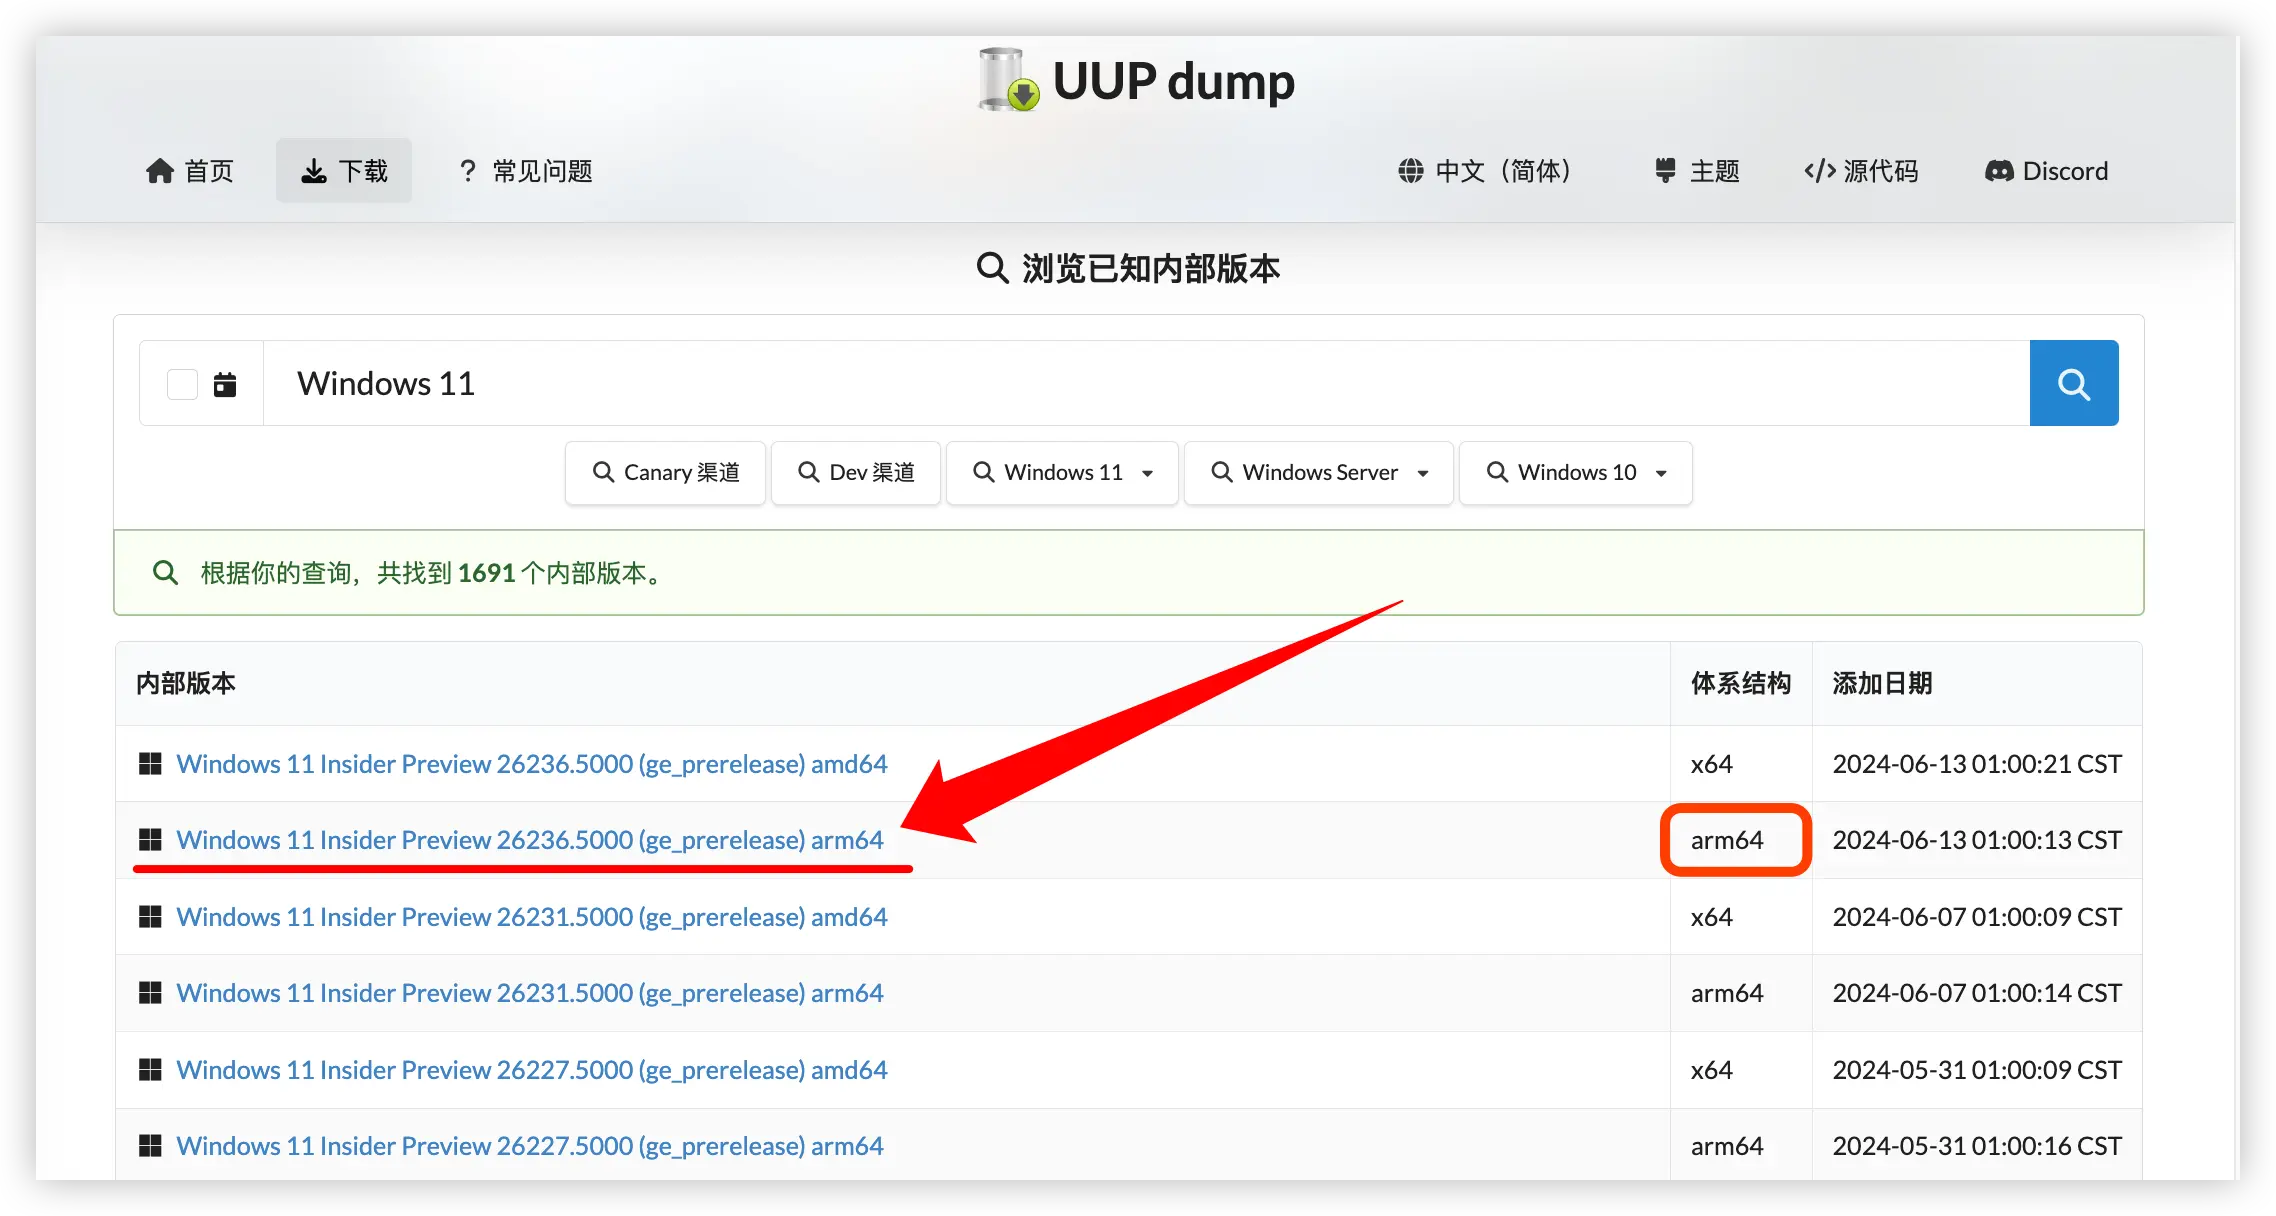Open 常见问题 FAQ page
Image resolution: width=2276 pixels, height=1216 pixels.
point(525,171)
